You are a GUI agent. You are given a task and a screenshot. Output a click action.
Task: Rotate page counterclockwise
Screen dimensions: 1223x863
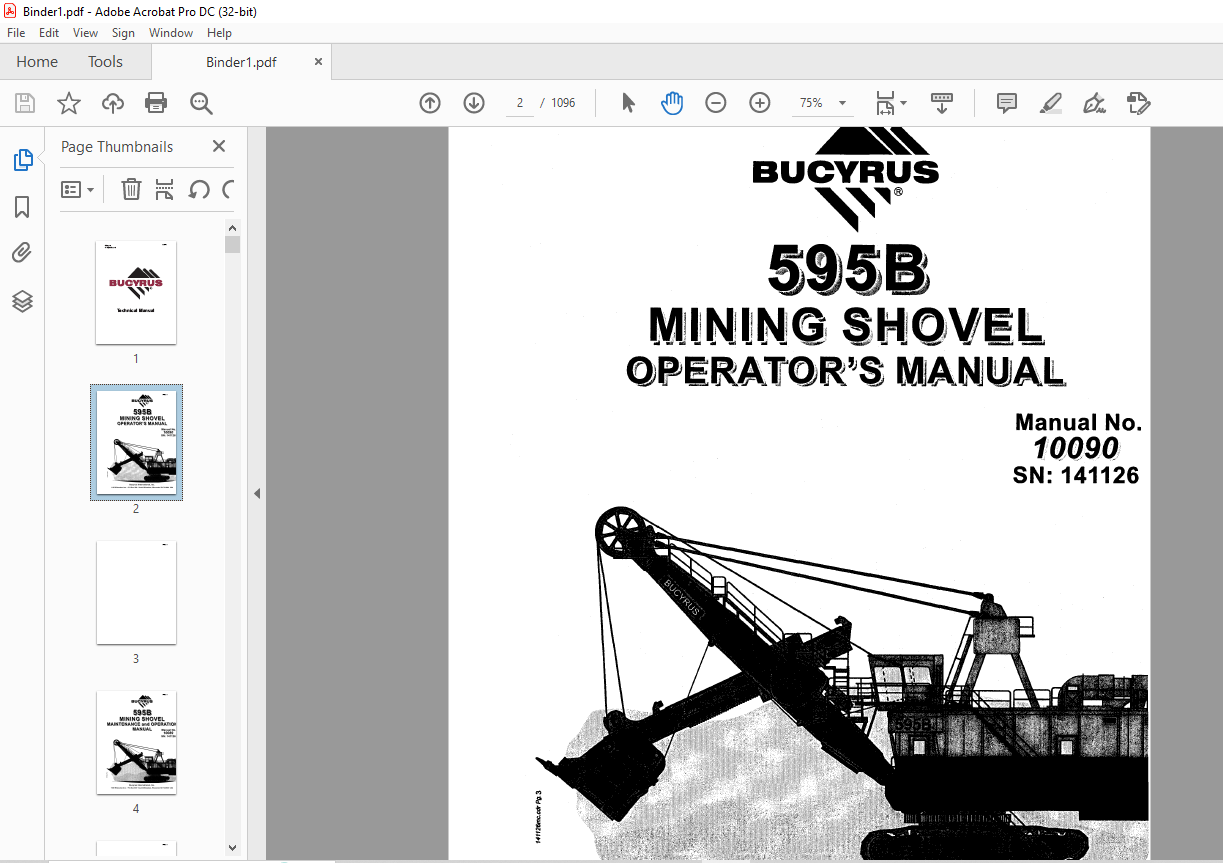(199, 189)
